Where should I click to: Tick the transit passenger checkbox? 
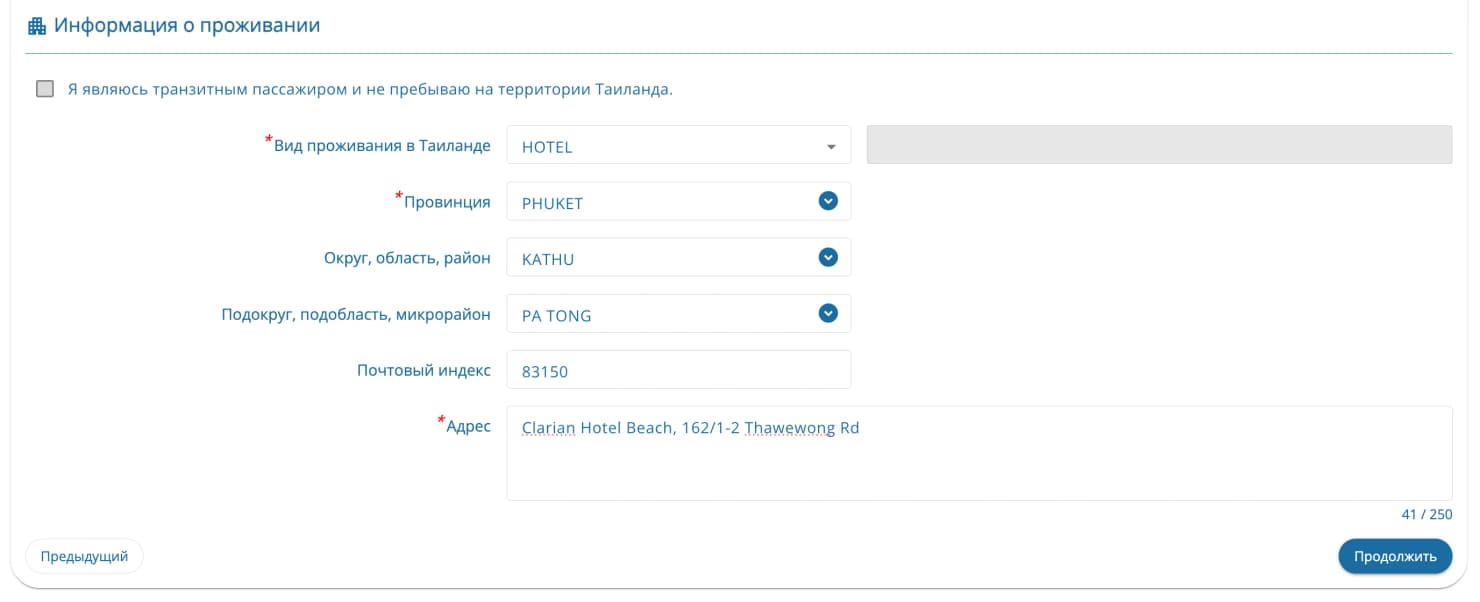point(45,89)
